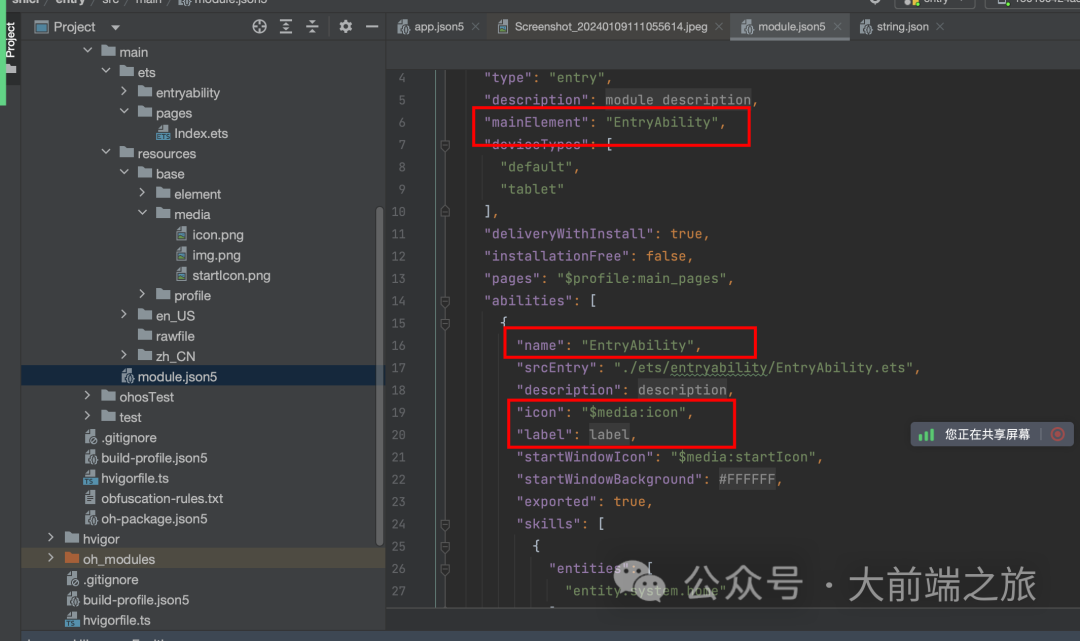Expand the zh_CN folder
This screenshot has height=641, width=1080.
pos(124,355)
